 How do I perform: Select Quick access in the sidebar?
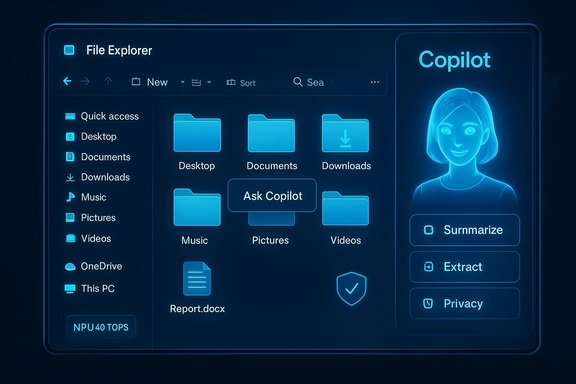pos(102,116)
